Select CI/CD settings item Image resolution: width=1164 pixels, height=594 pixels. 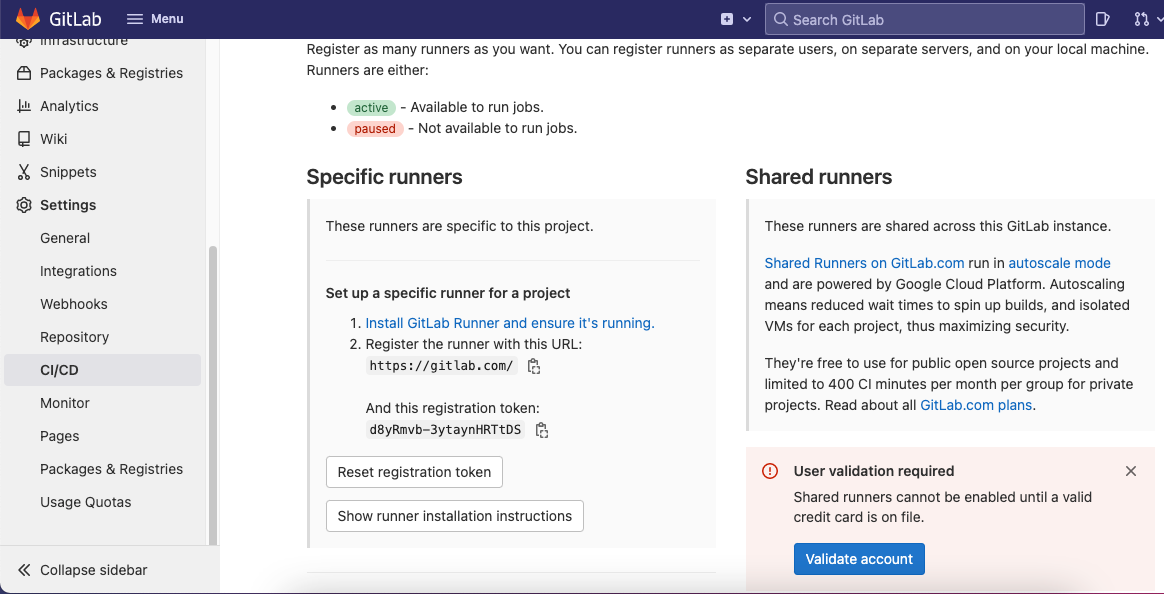(104, 370)
